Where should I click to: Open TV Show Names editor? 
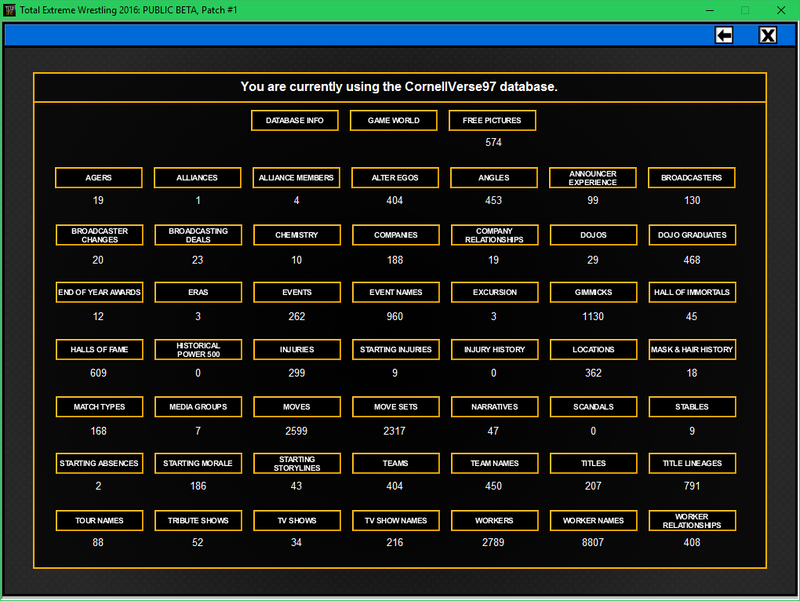pos(396,520)
